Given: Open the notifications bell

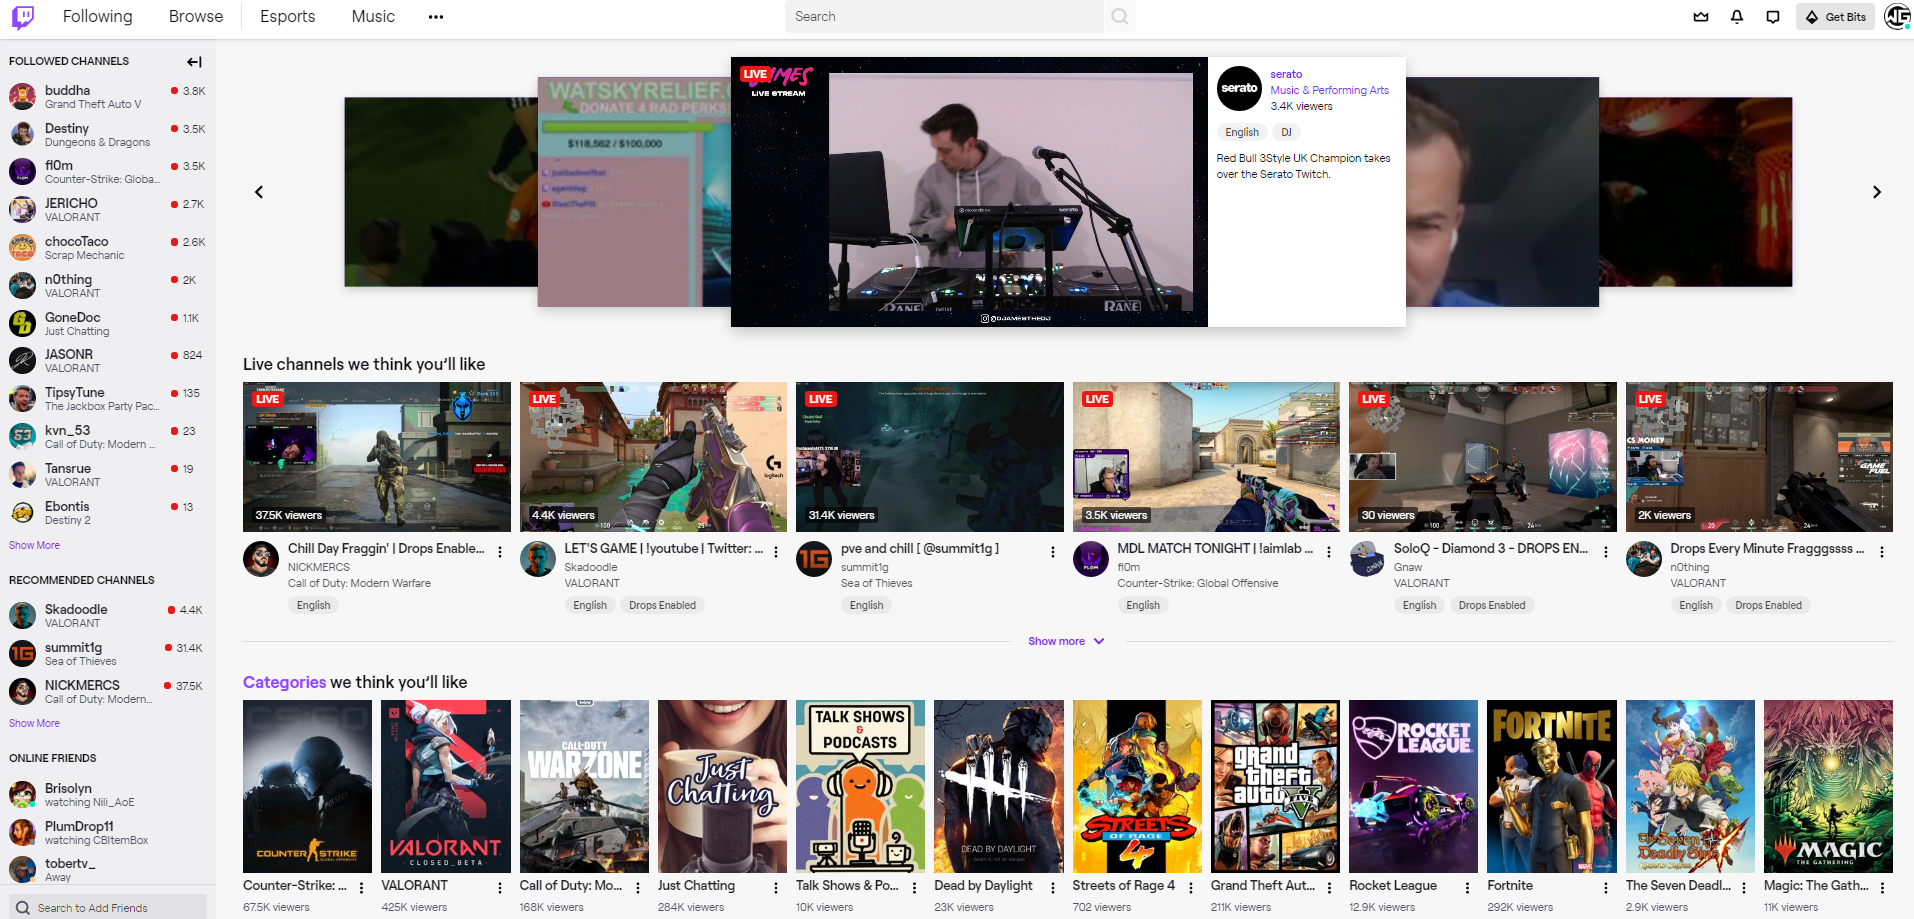Looking at the screenshot, I should pos(1737,17).
